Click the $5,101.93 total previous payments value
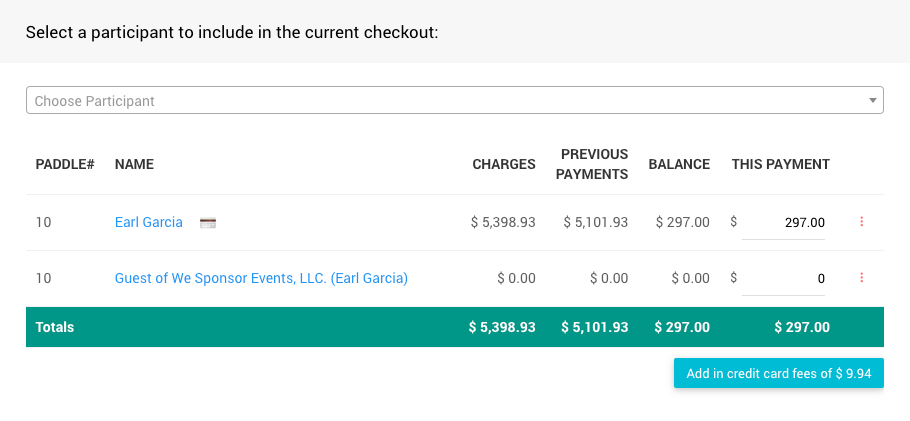This screenshot has height=421, width=910. click(x=594, y=327)
